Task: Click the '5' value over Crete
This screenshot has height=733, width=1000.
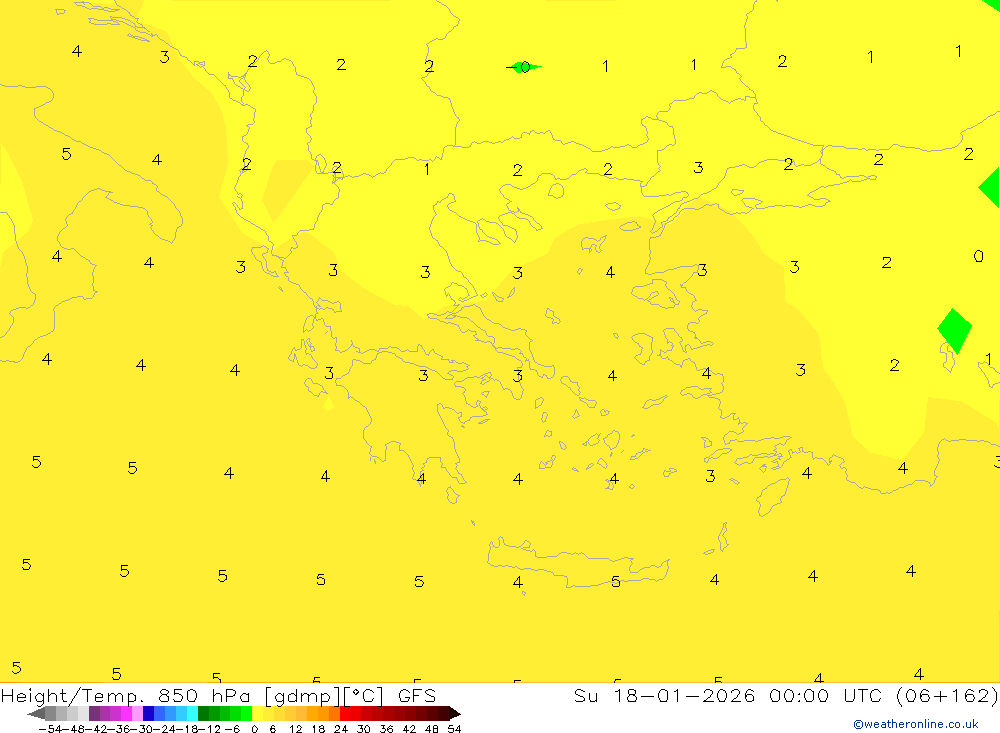Action: (615, 581)
